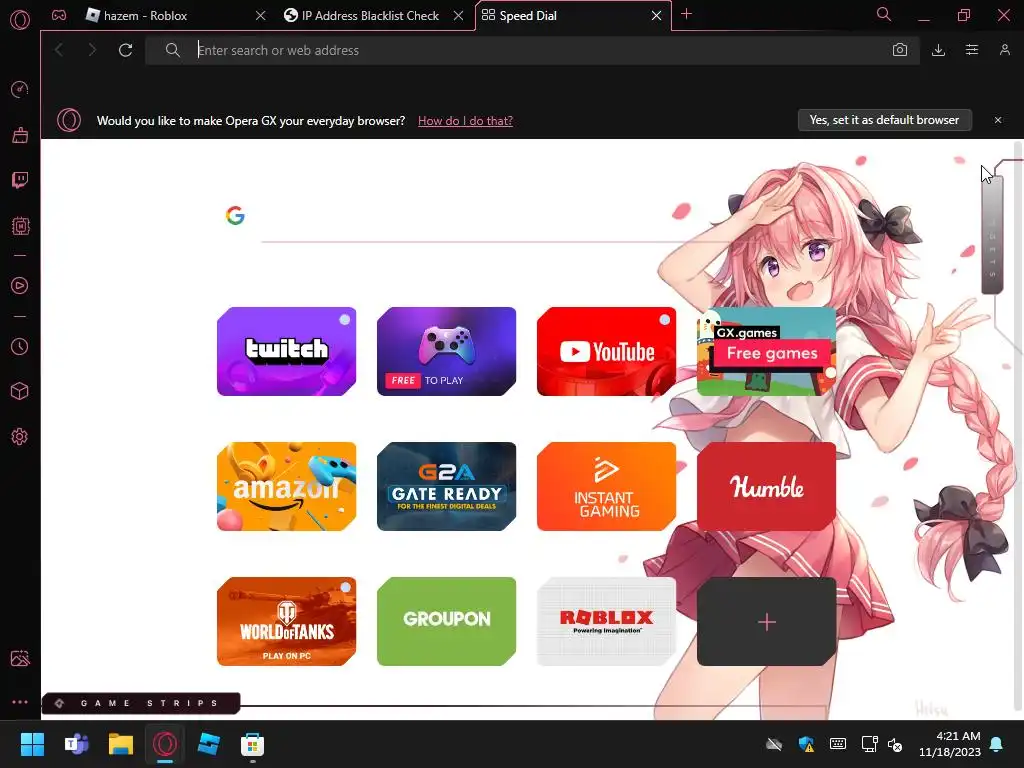Dismiss the default browser notification bar
Image resolution: width=1024 pixels, height=768 pixels.
pyautogui.click(x=998, y=120)
